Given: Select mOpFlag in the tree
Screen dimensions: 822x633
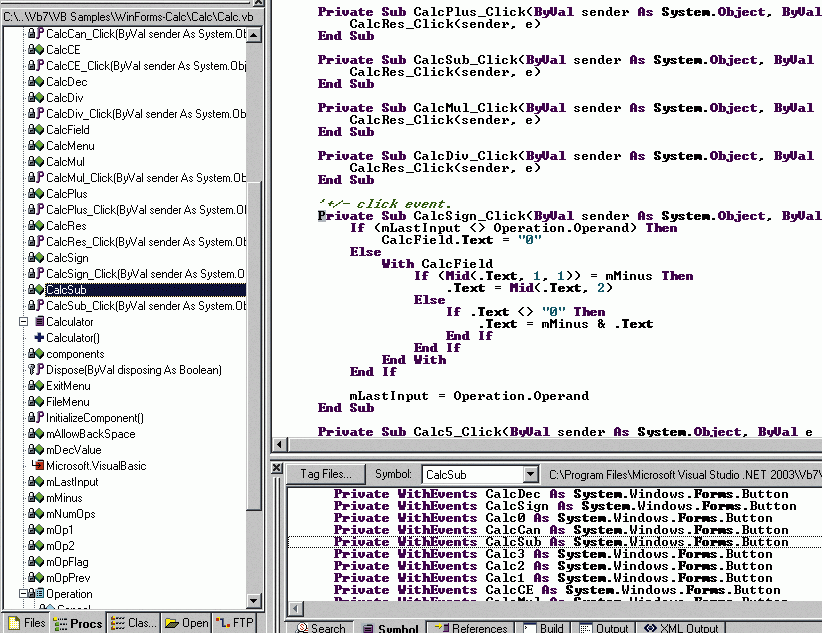Looking at the screenshot, I should pos(67,562).
